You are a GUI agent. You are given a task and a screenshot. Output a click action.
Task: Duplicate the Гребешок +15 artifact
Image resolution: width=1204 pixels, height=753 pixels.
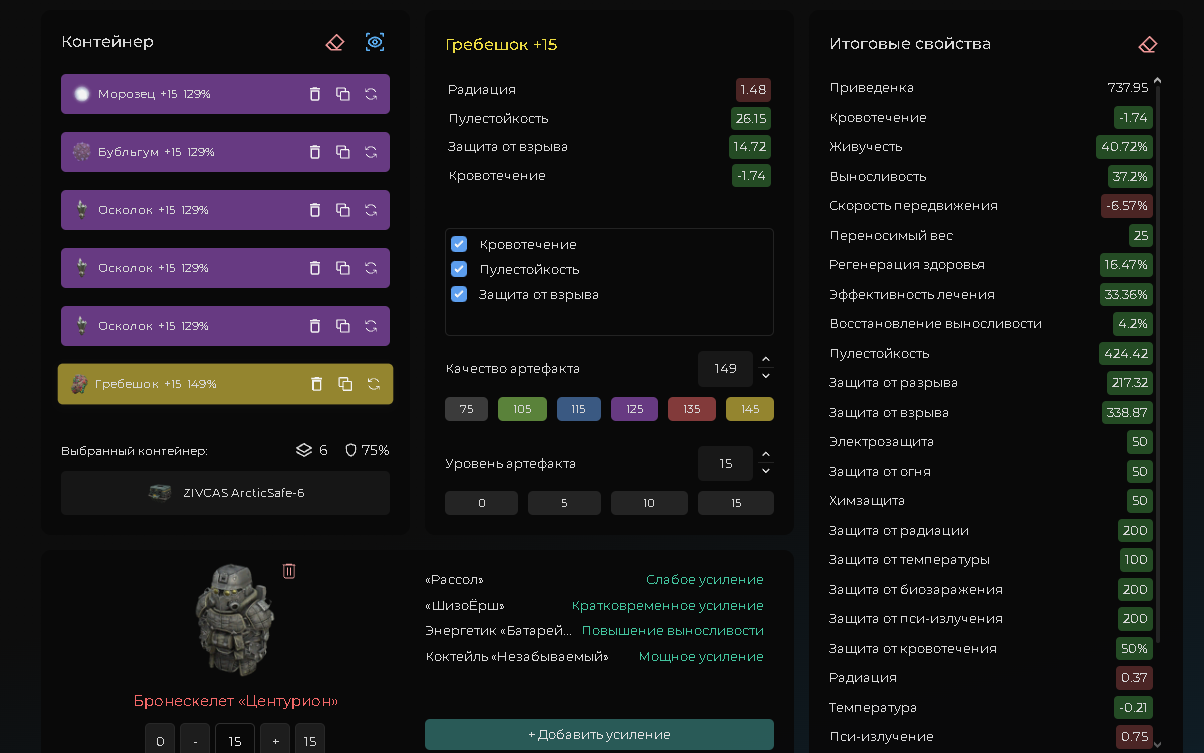point(345,384)
